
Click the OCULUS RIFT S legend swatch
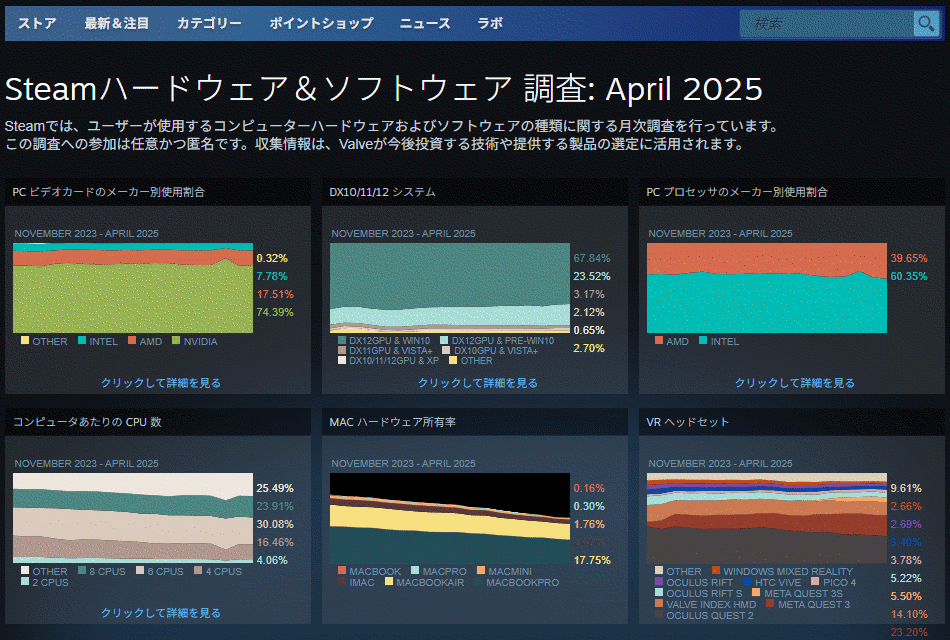(659, 592)
